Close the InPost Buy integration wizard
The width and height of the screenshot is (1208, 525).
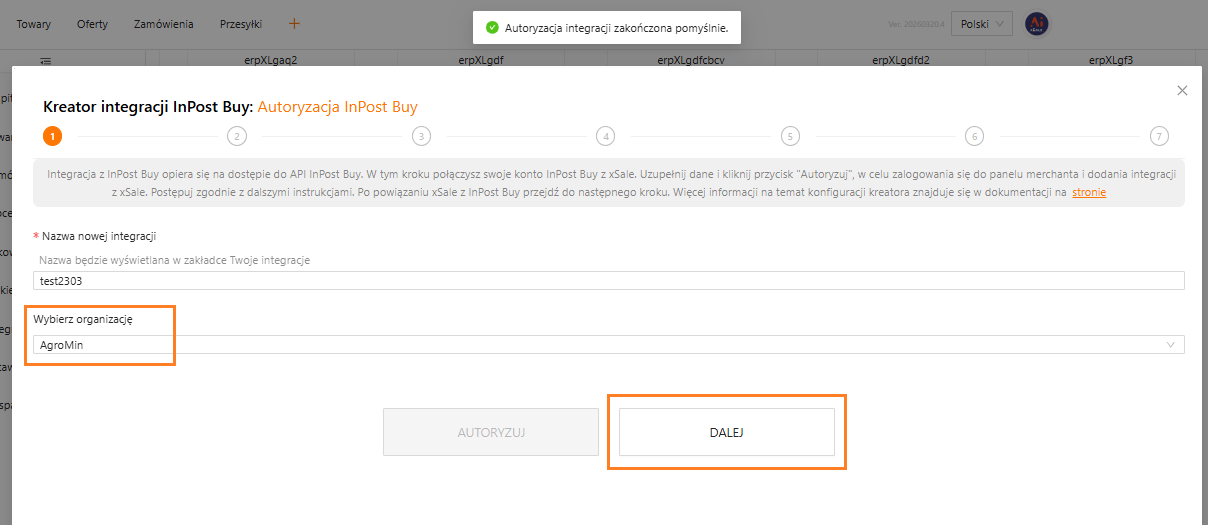(1182, 91)
